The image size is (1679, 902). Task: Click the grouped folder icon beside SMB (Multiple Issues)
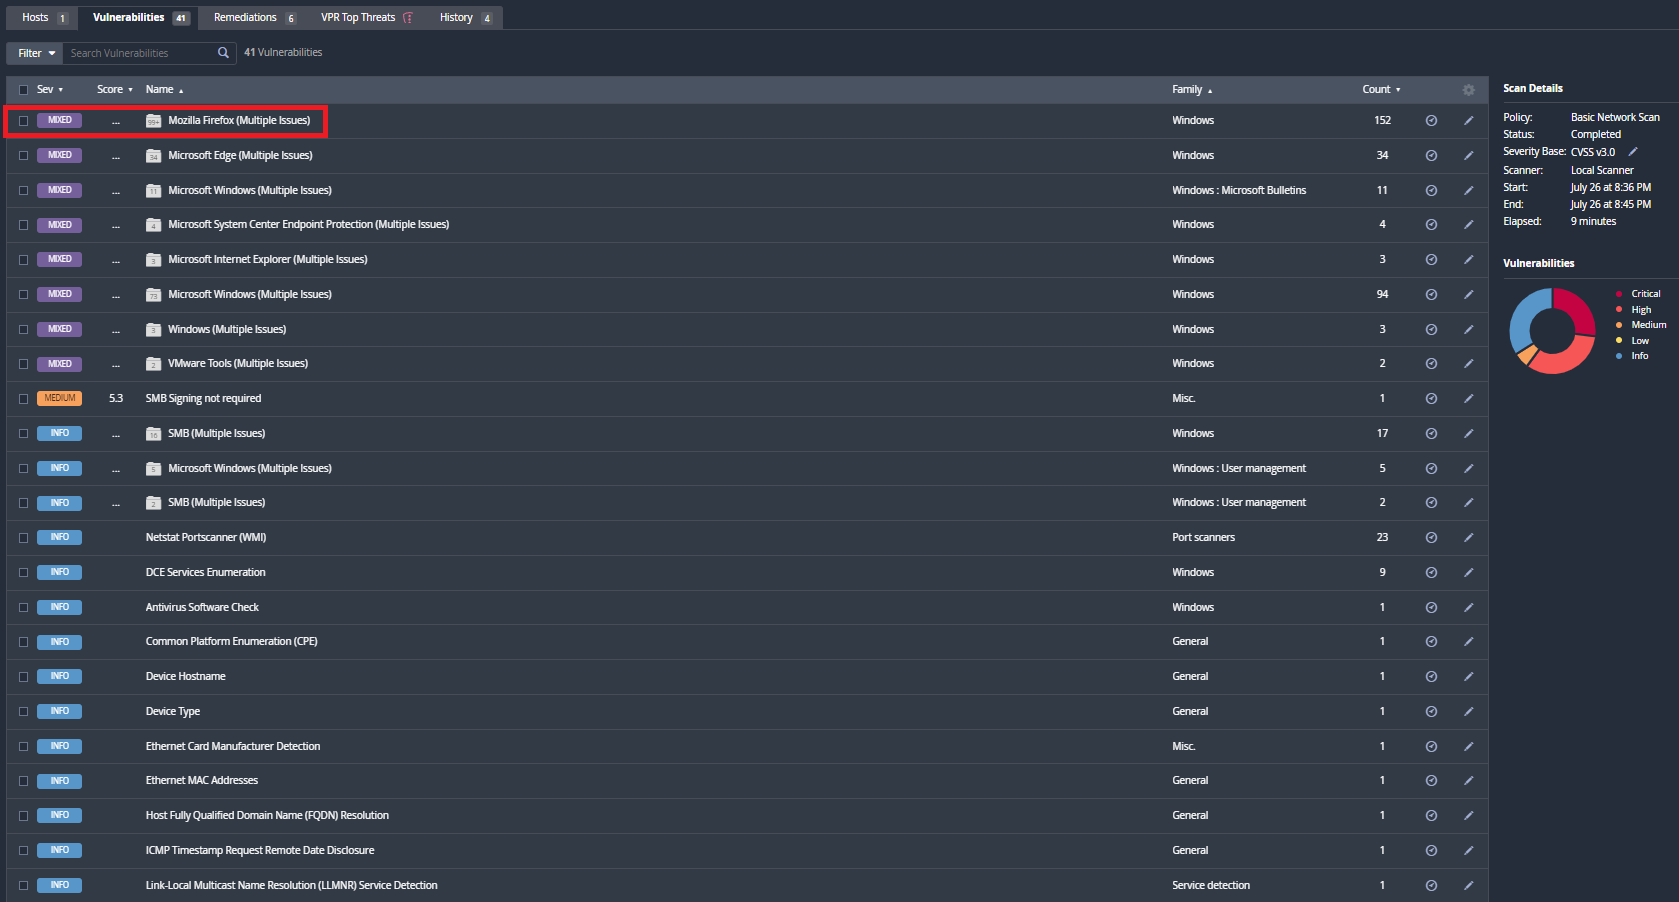click(x=153, y=433)
